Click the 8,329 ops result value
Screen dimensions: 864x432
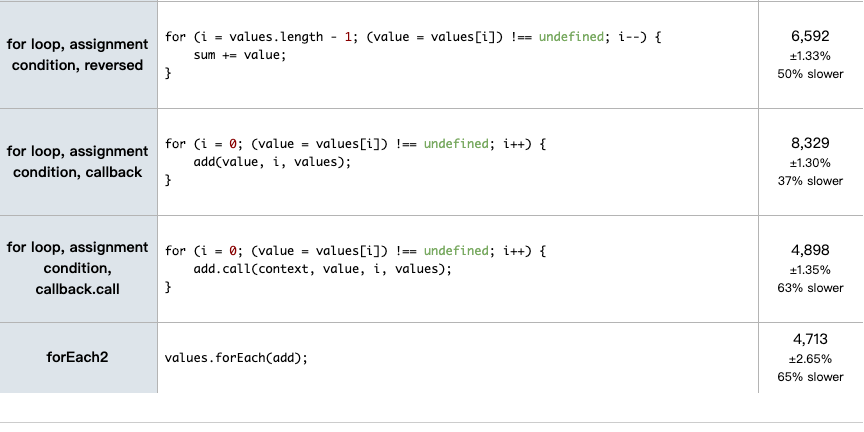pyautogui.click(x=810, y=143)
